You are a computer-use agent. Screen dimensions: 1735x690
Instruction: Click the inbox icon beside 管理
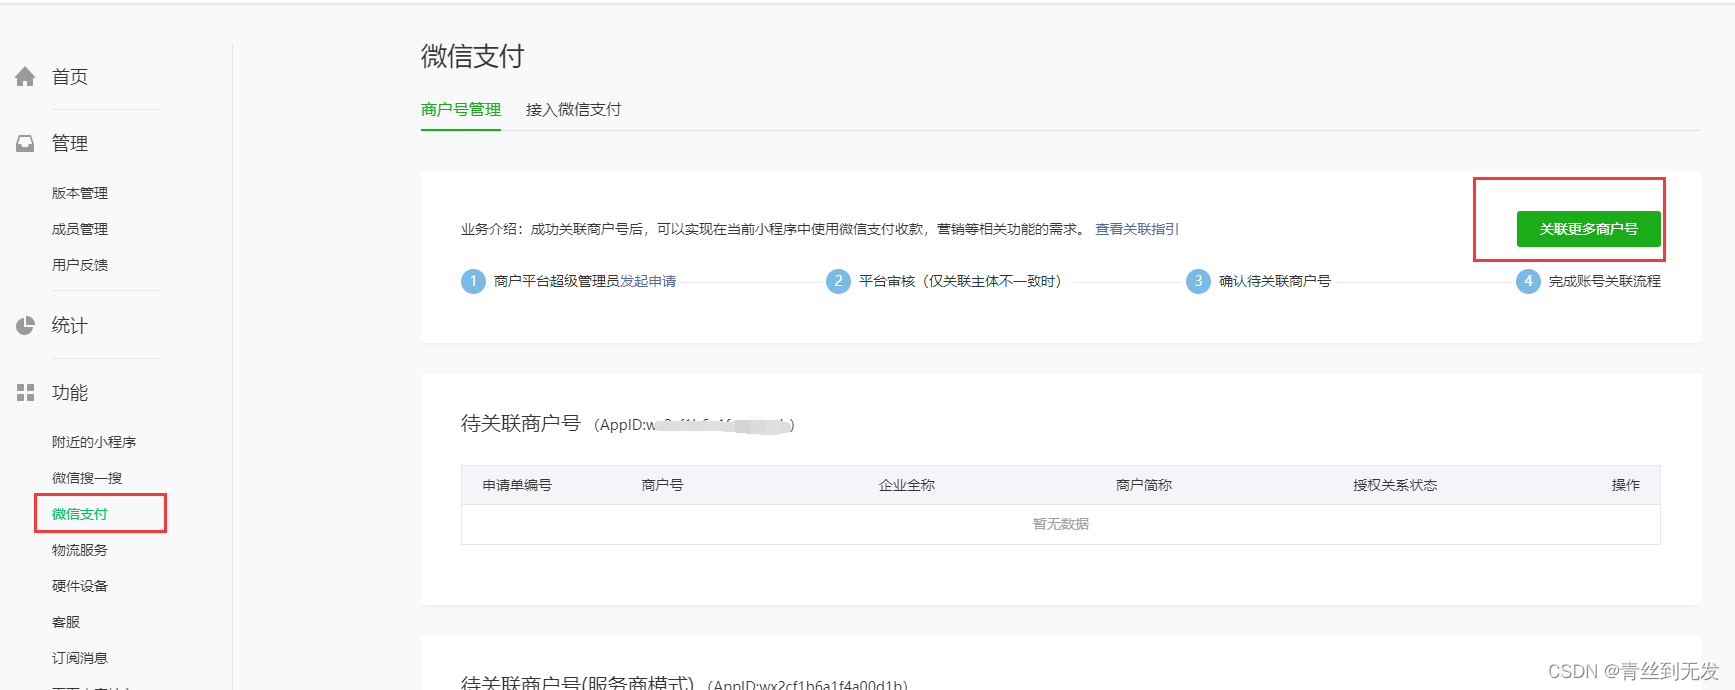click(x=25, y=144)
